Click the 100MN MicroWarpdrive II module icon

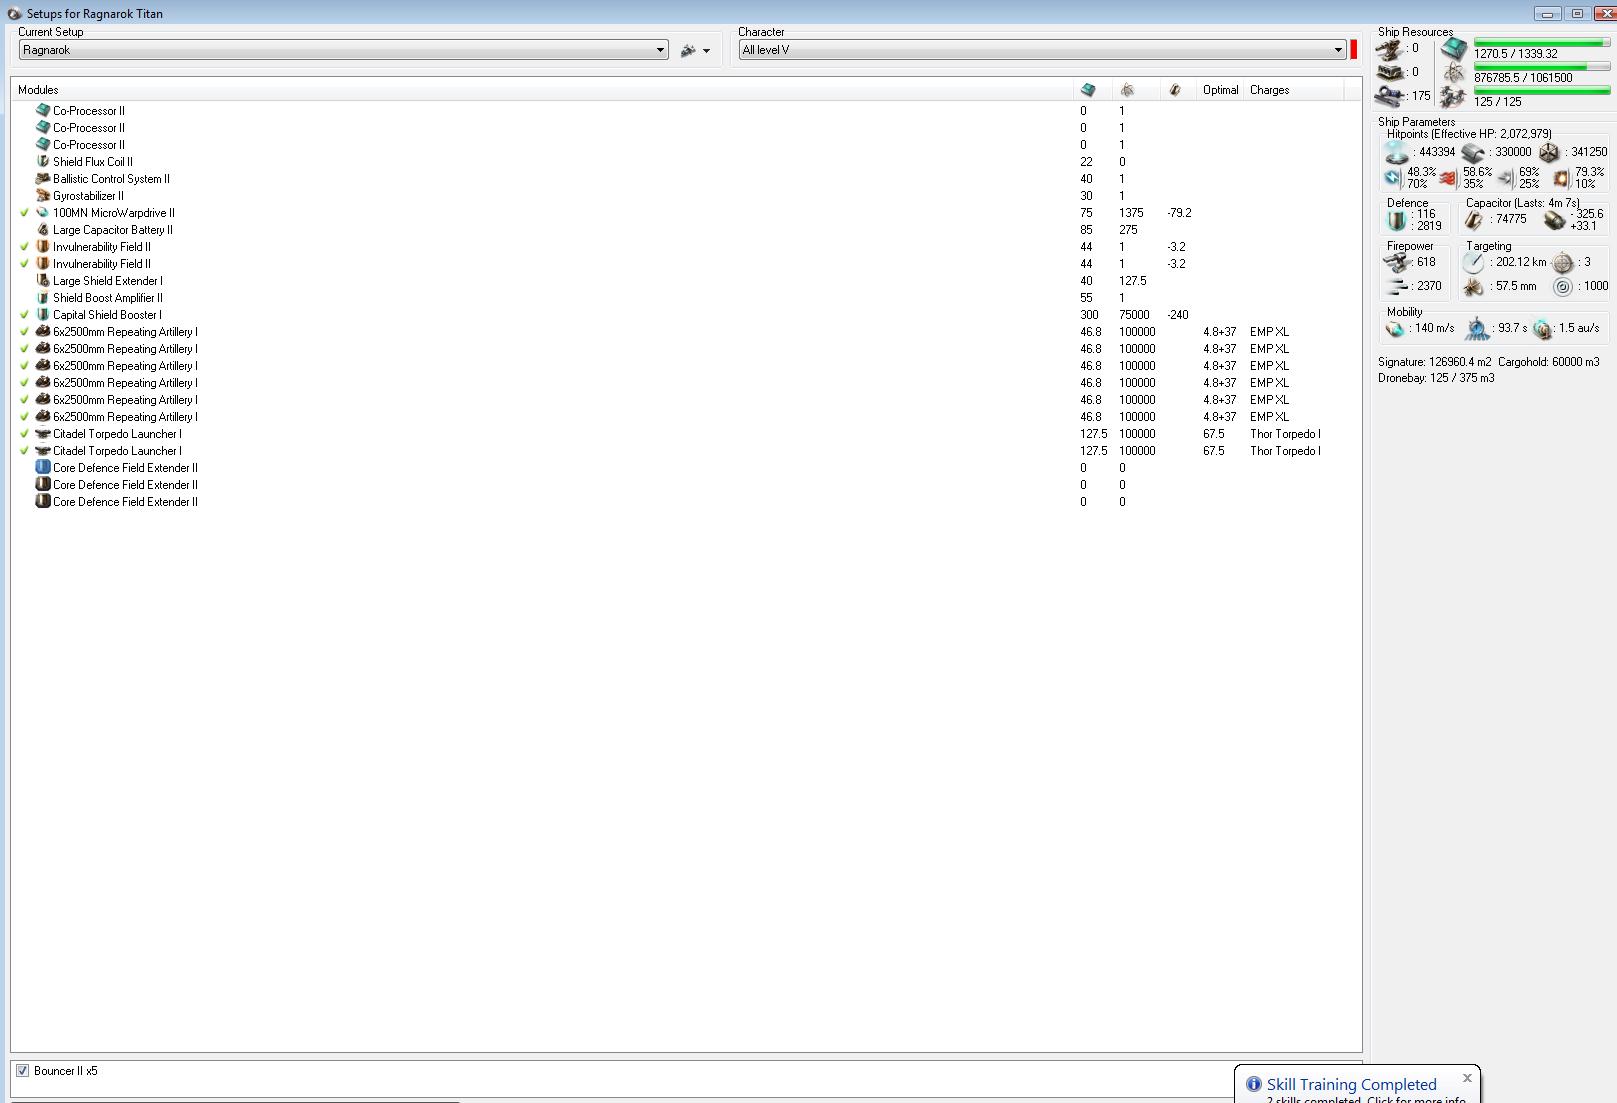pos(42,212)
